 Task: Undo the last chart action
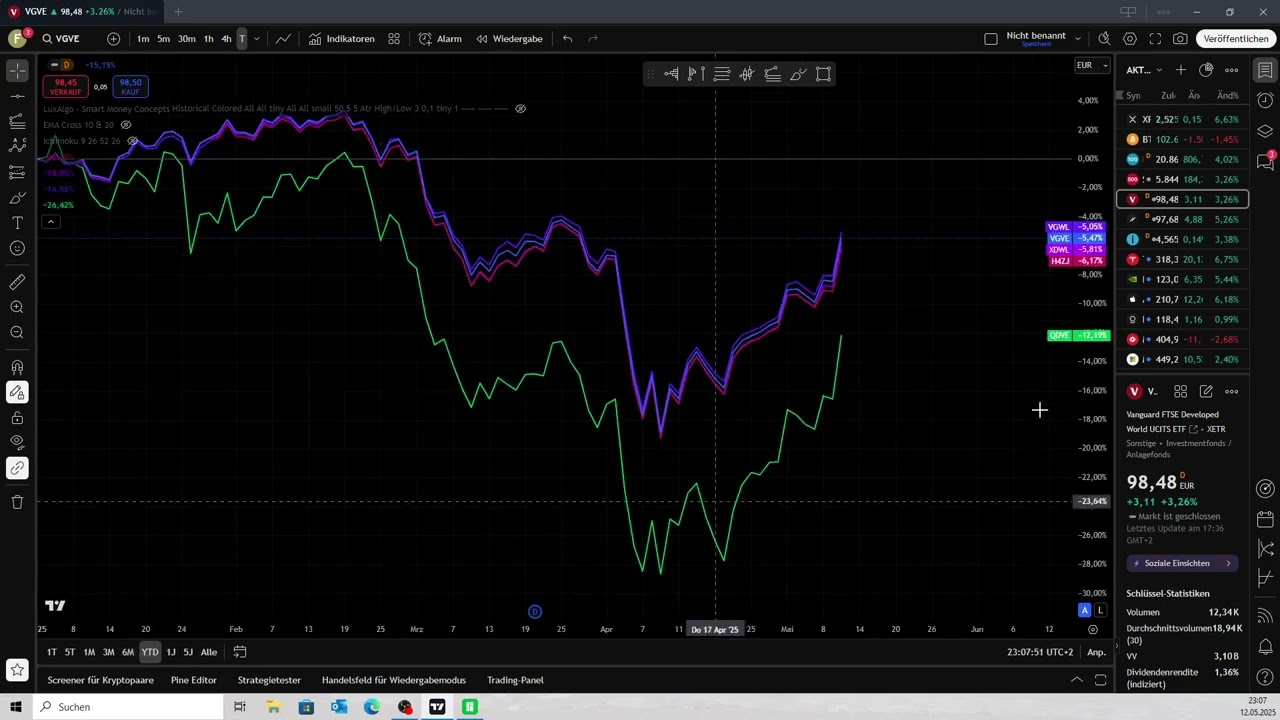click(567, 39)
